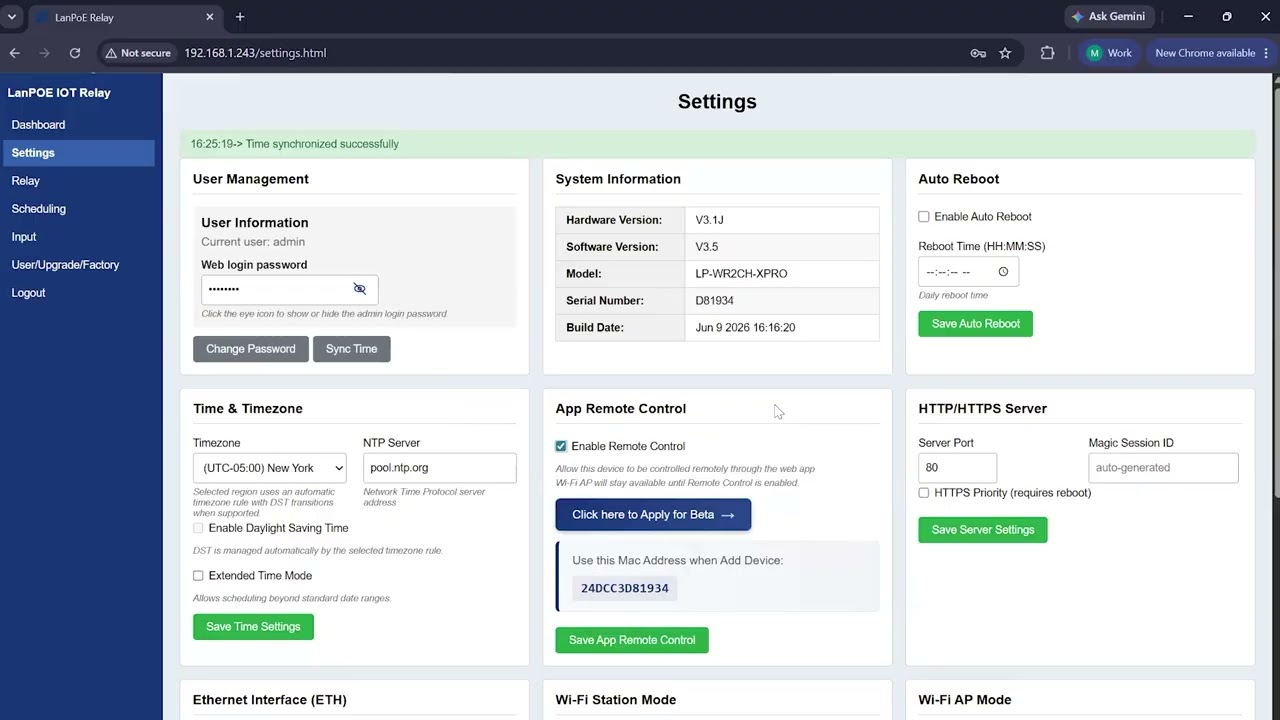Click Save Auto Reboot button

[x=976, y=324]
